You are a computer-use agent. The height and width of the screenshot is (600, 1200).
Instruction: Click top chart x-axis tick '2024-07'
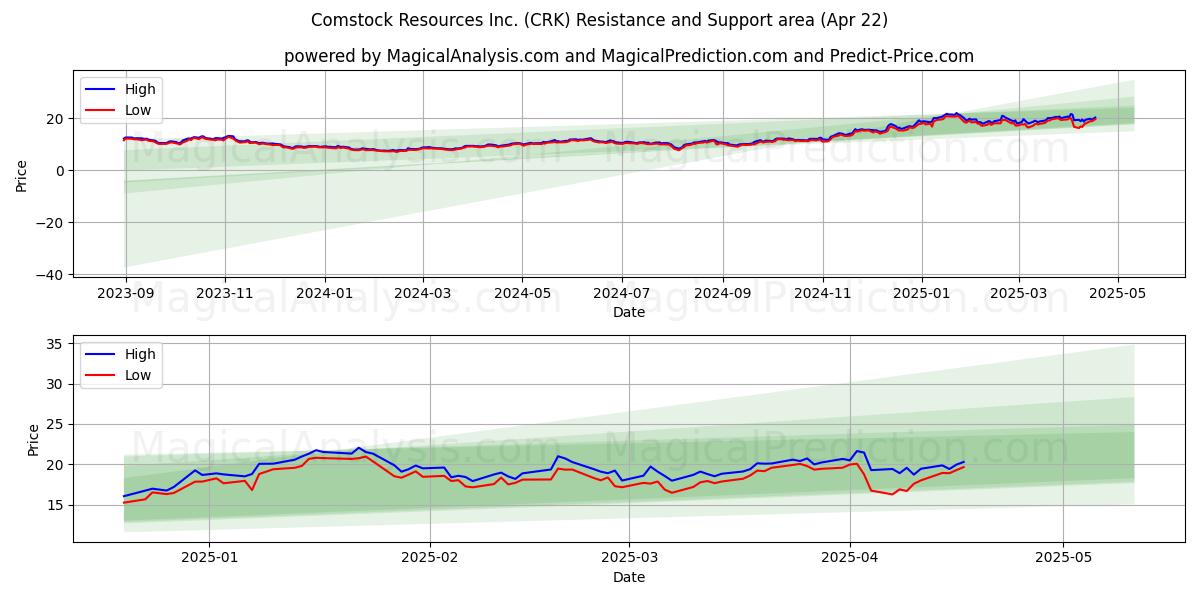click(x=622, y=295)
